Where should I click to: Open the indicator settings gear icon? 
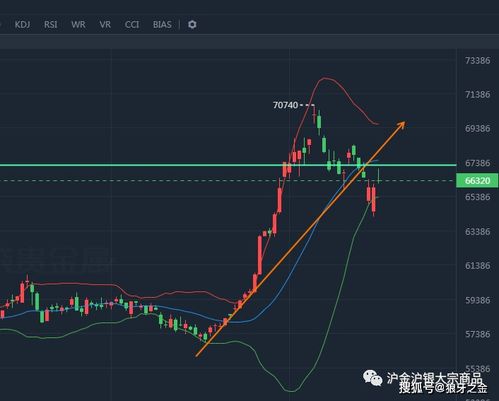192,24
